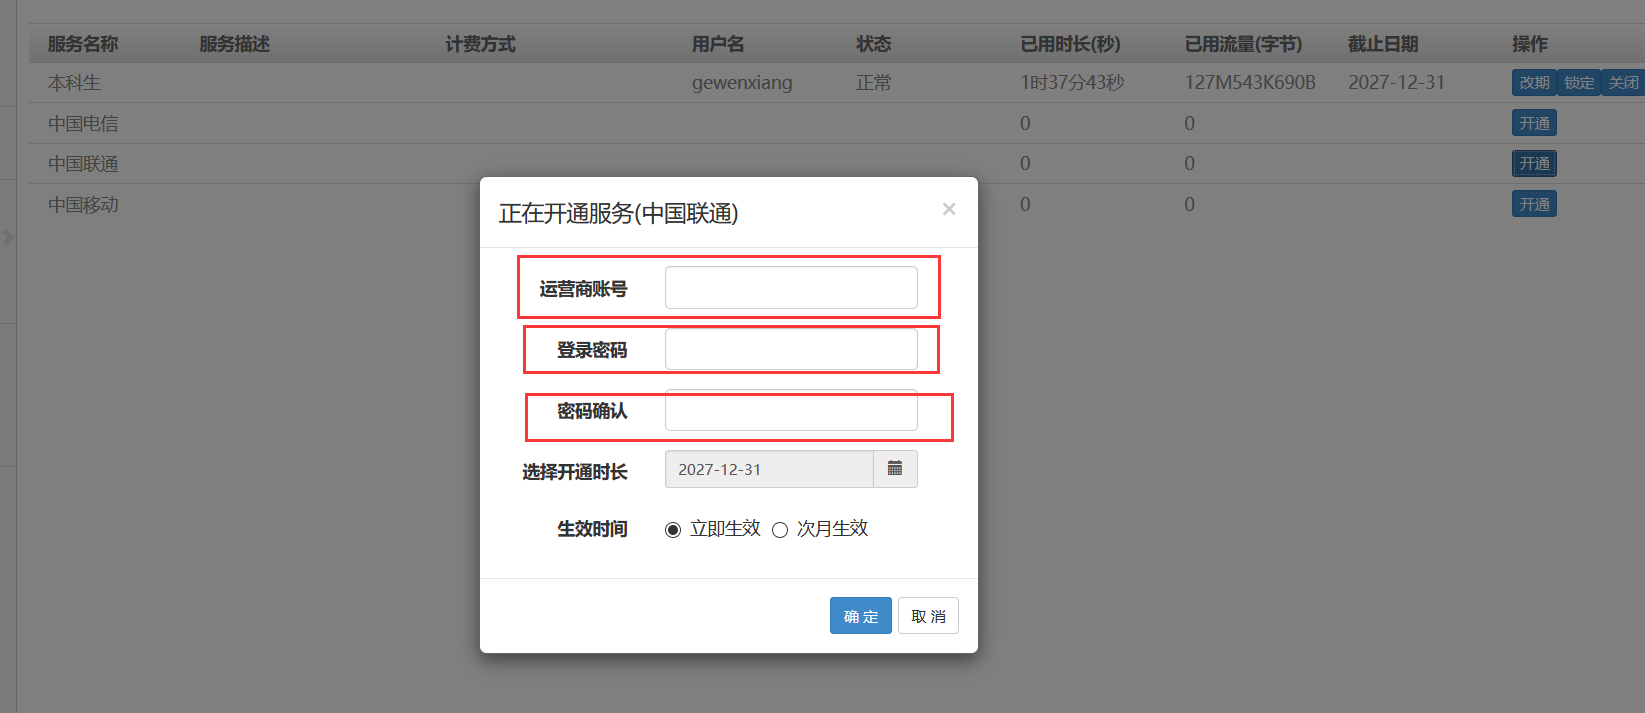Select the 中国电信 service name cell
This screenshot has width=1645, height=713.
pyautogui.click(x=83, y=123)
